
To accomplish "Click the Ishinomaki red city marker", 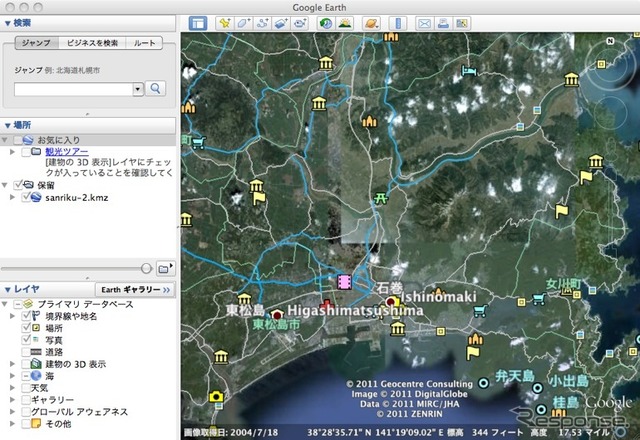I will [x=391, y=302].
